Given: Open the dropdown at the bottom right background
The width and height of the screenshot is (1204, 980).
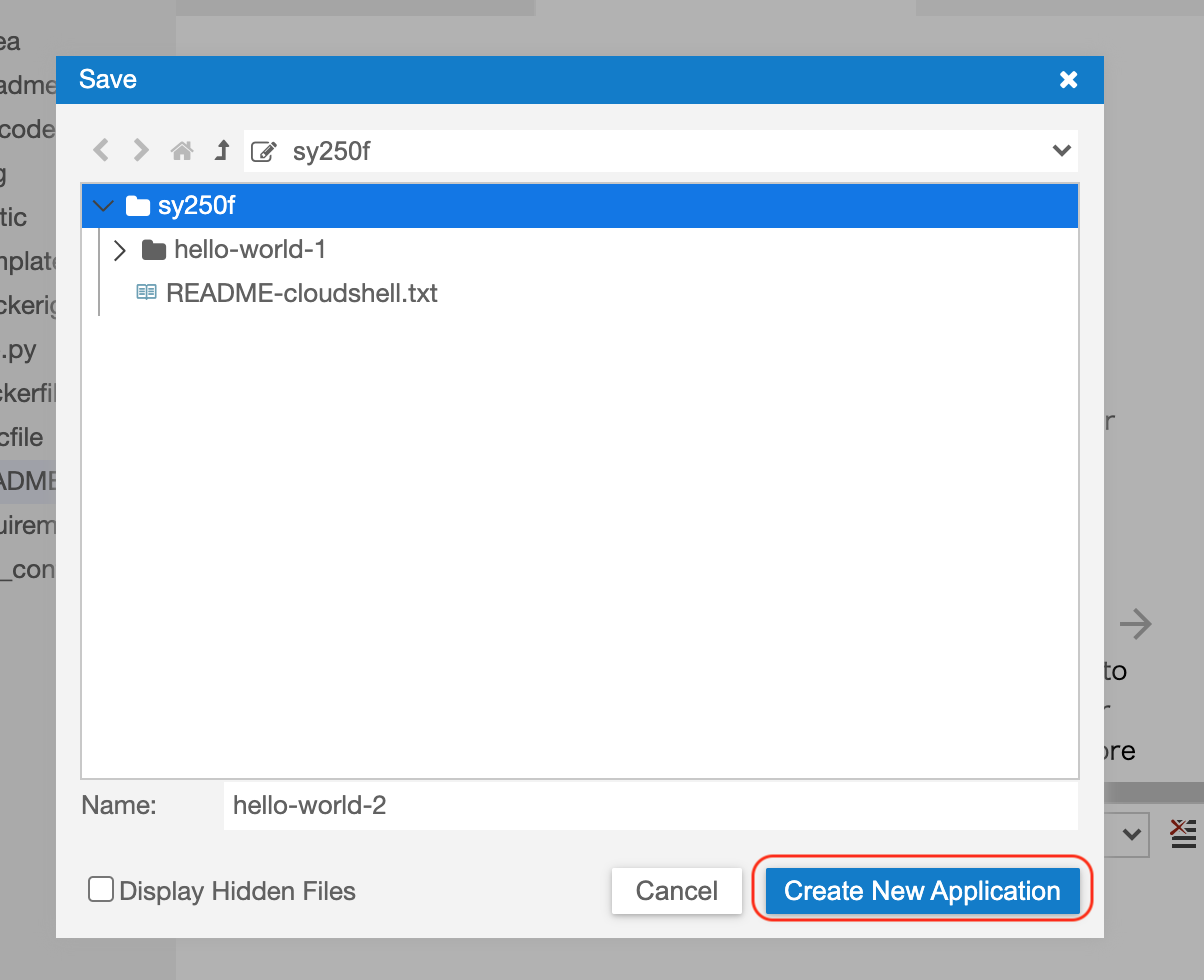Looking at the screenshot, I should click(1133, 834).
